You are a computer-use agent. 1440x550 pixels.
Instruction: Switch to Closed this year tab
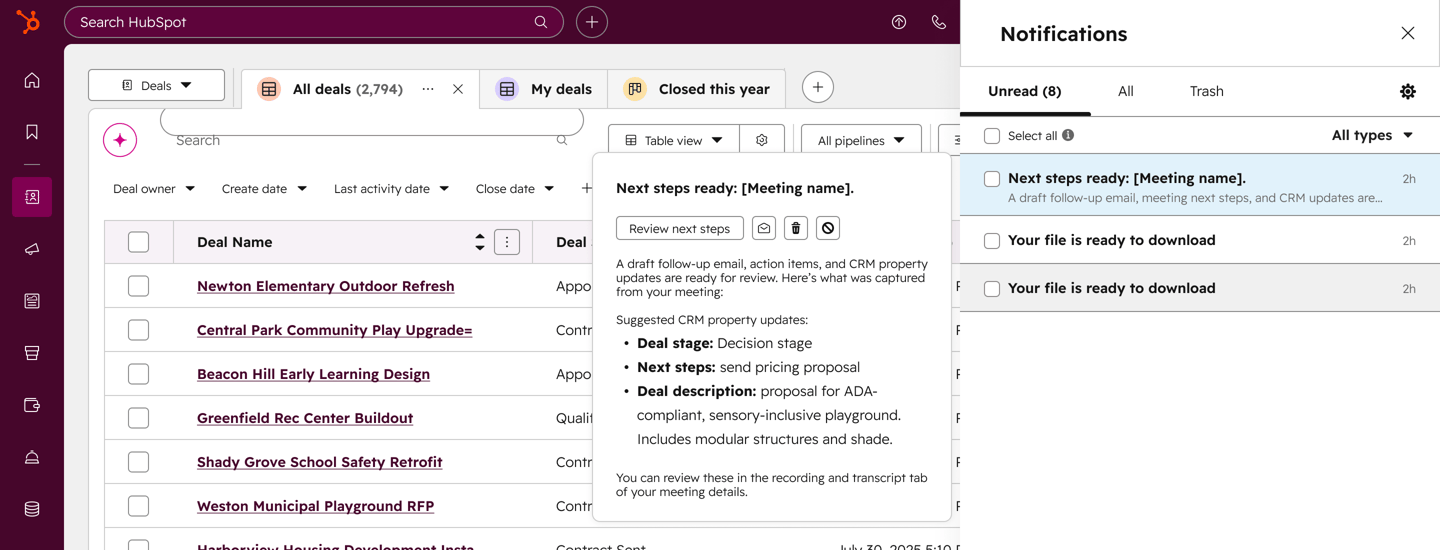pyautogui.click(x=697, y=89)
